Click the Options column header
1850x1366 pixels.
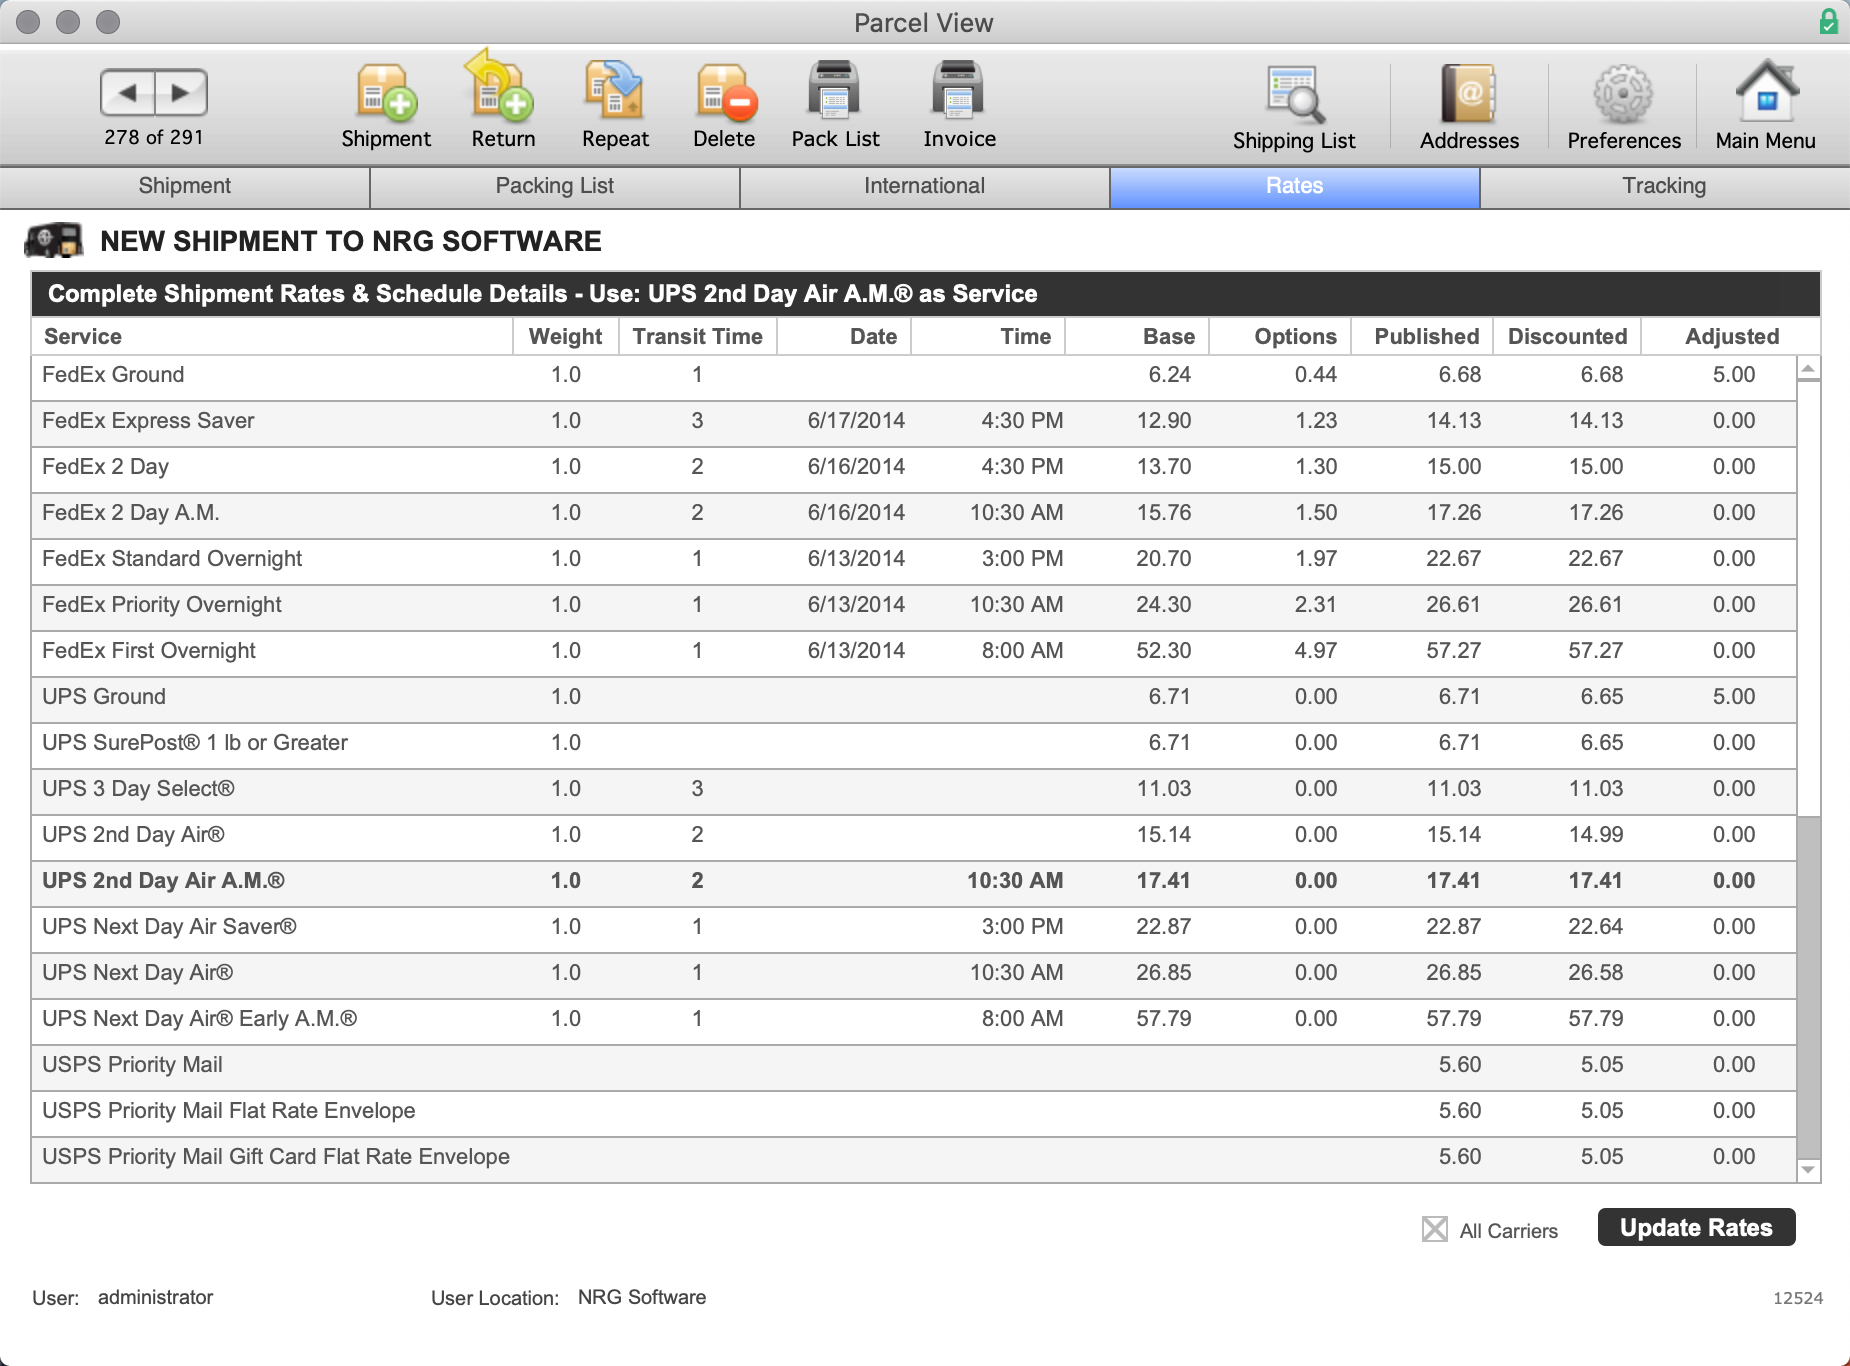(1281, 337)
